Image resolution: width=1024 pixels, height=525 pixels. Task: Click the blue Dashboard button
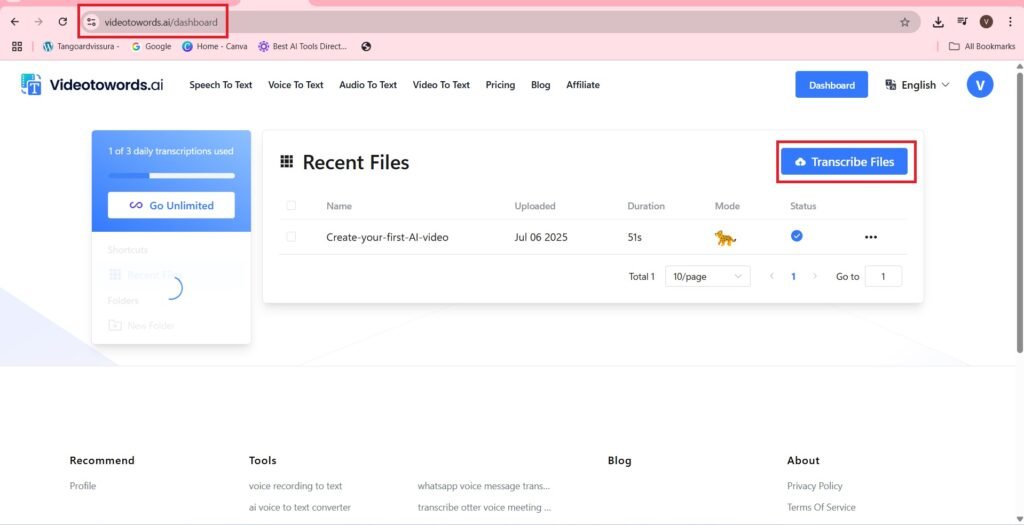(831, 85)
